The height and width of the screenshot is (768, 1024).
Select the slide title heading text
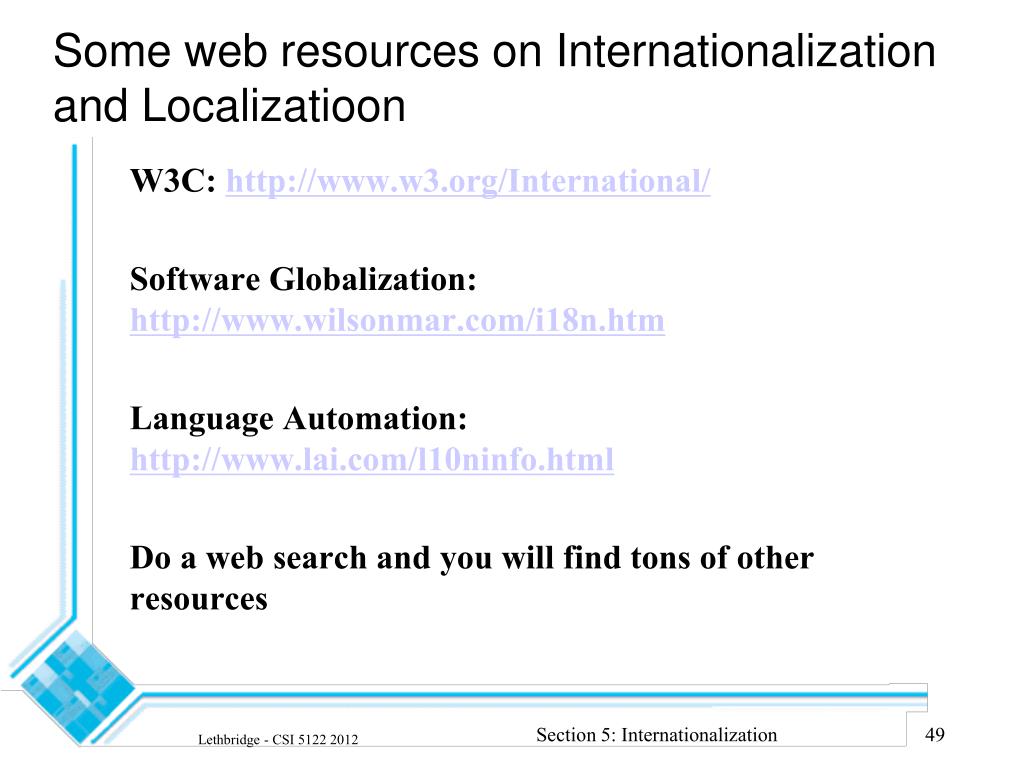point(494,78)
